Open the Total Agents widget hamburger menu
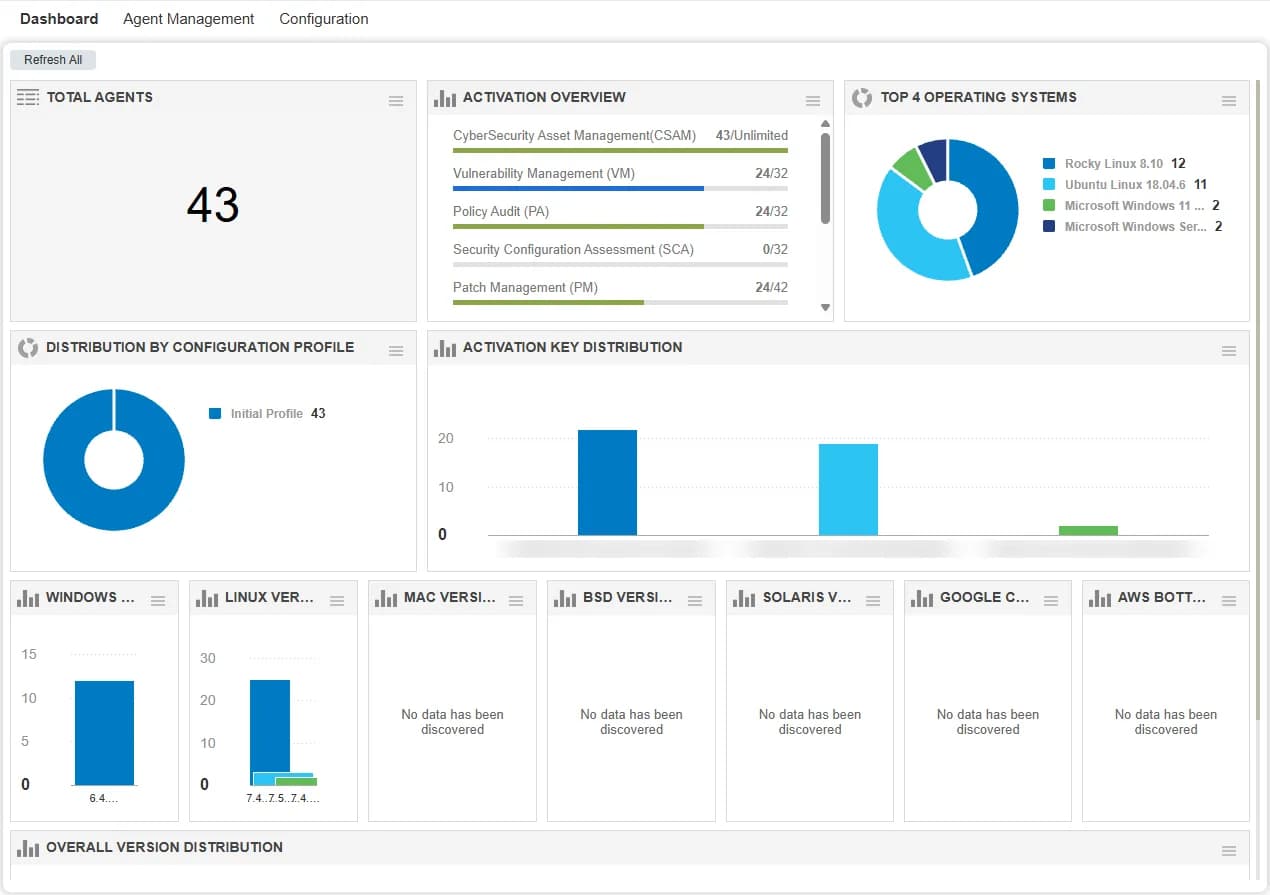Image resolution: width=1270 pixels, height=895 pixels. (x=396, y=101)
